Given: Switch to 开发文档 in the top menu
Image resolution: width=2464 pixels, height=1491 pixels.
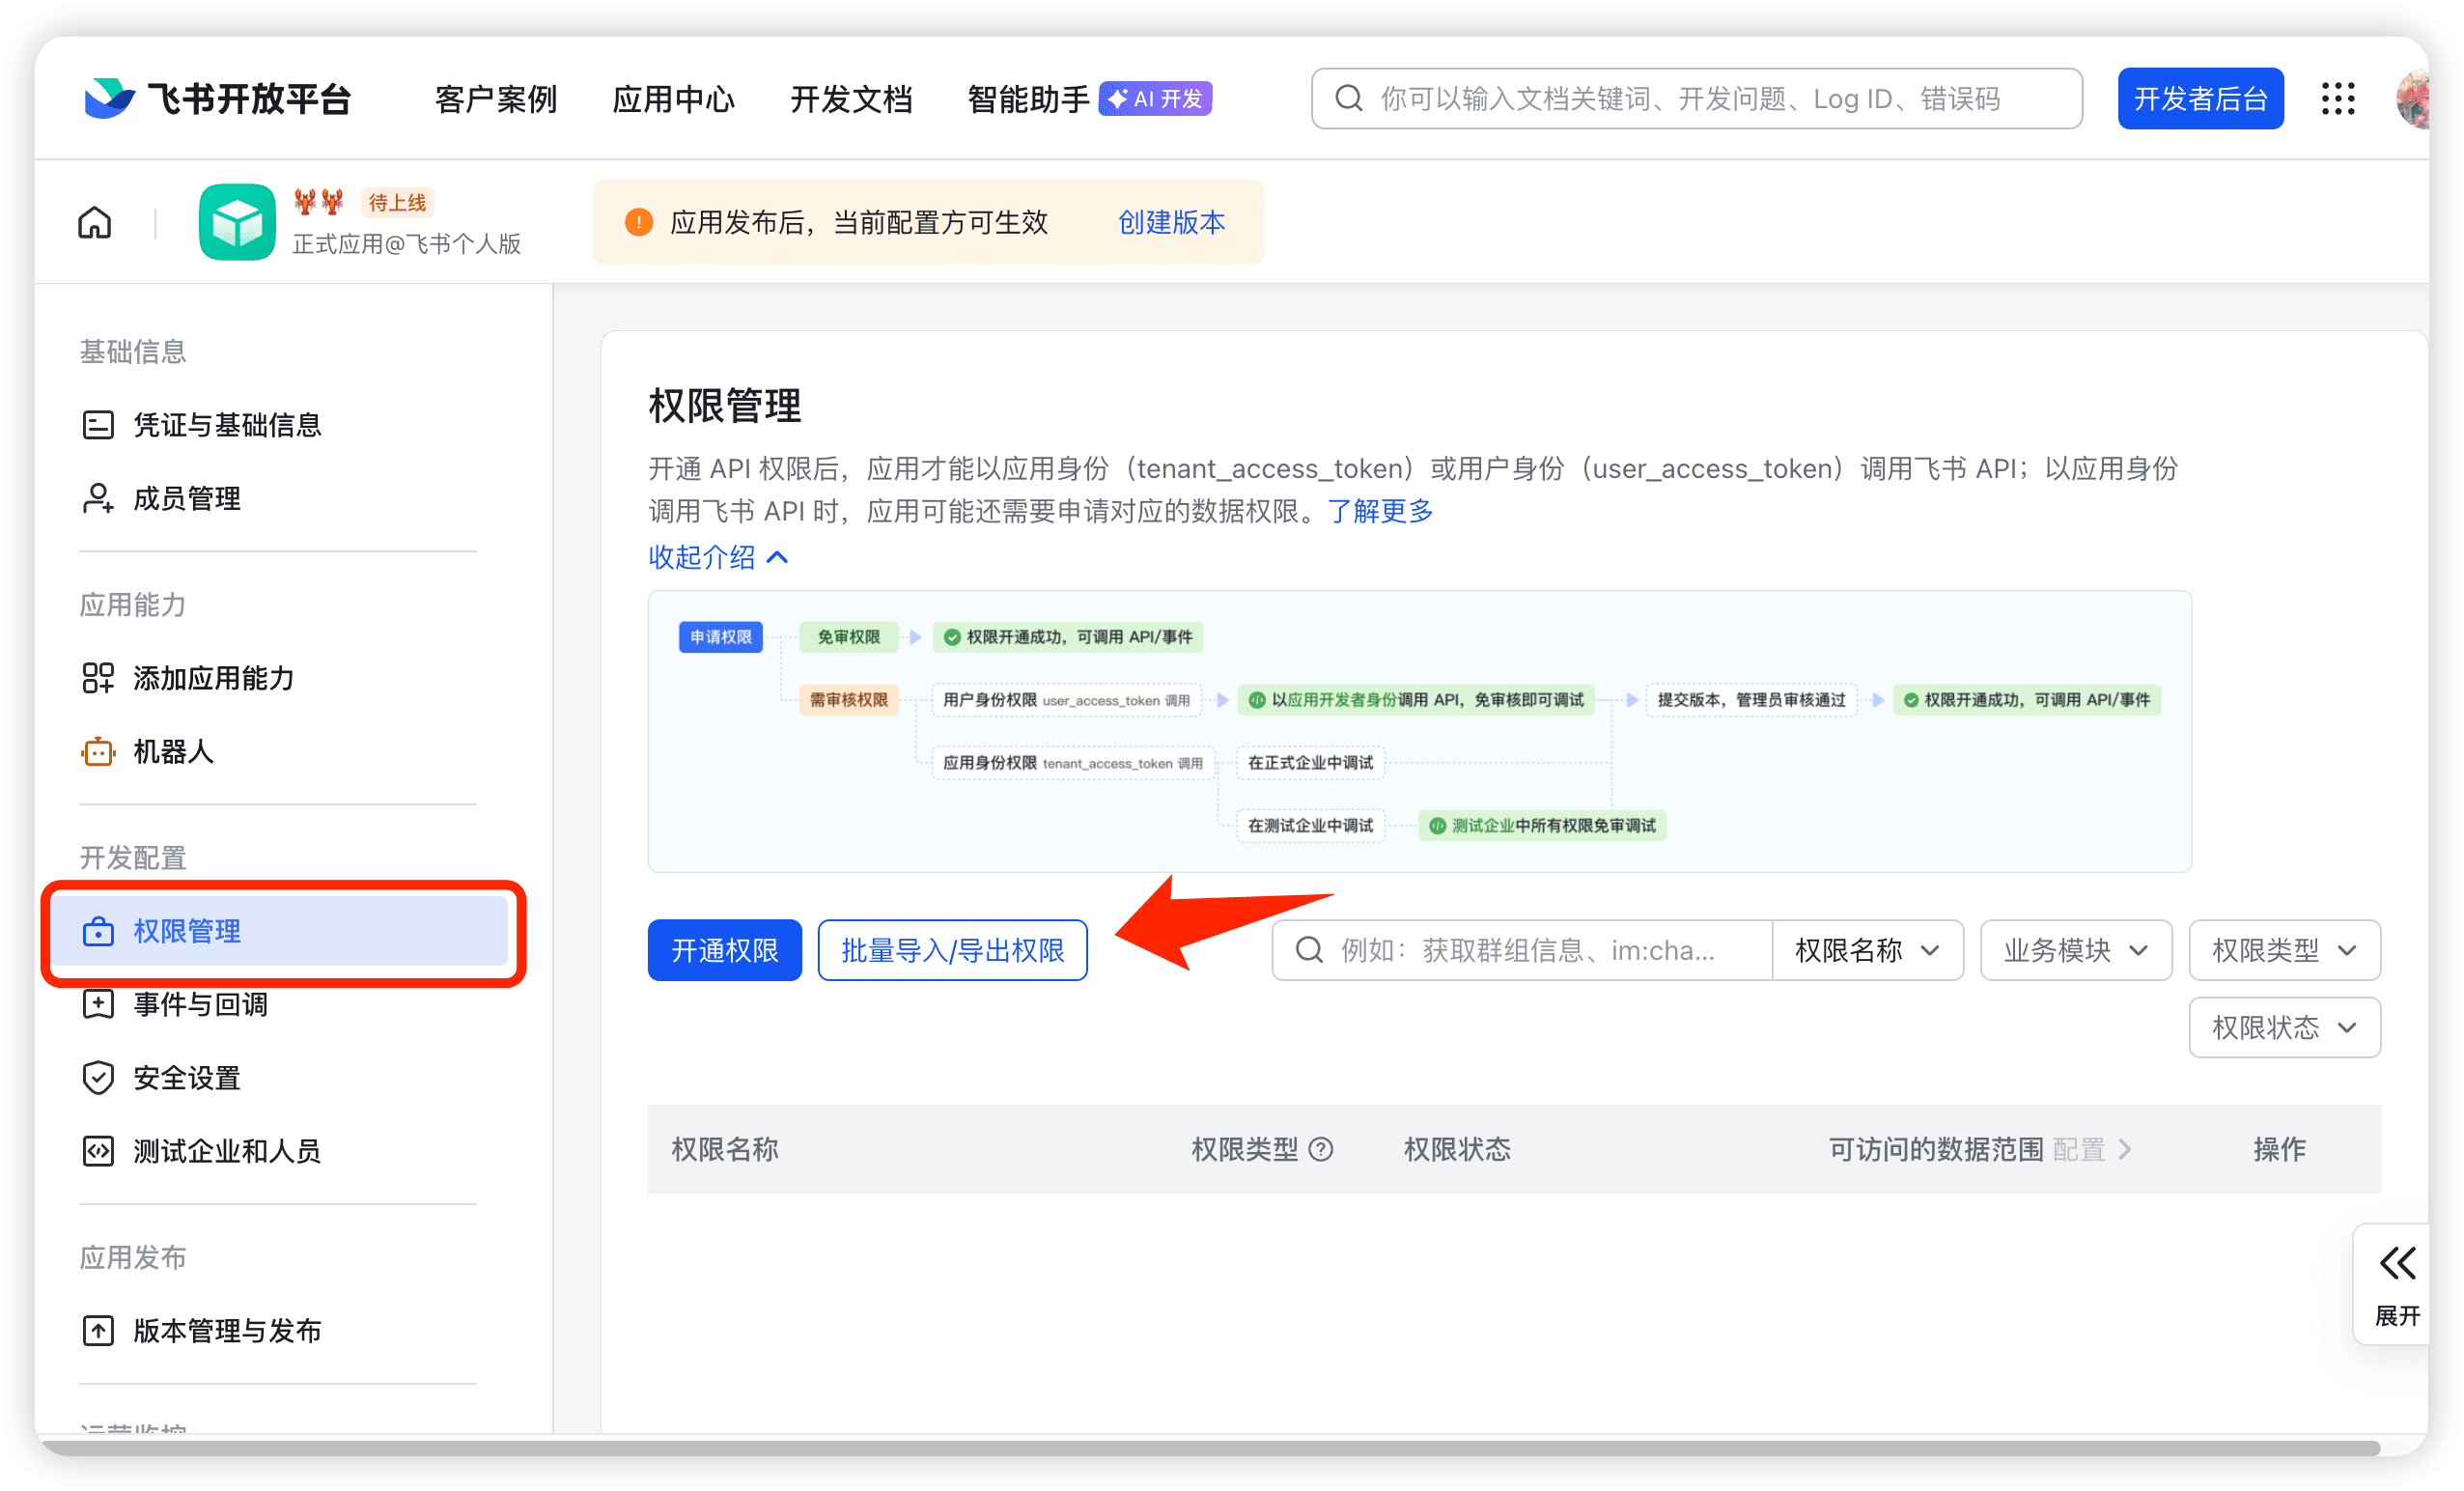Looking at the screenshot, I should click(851, 98).
